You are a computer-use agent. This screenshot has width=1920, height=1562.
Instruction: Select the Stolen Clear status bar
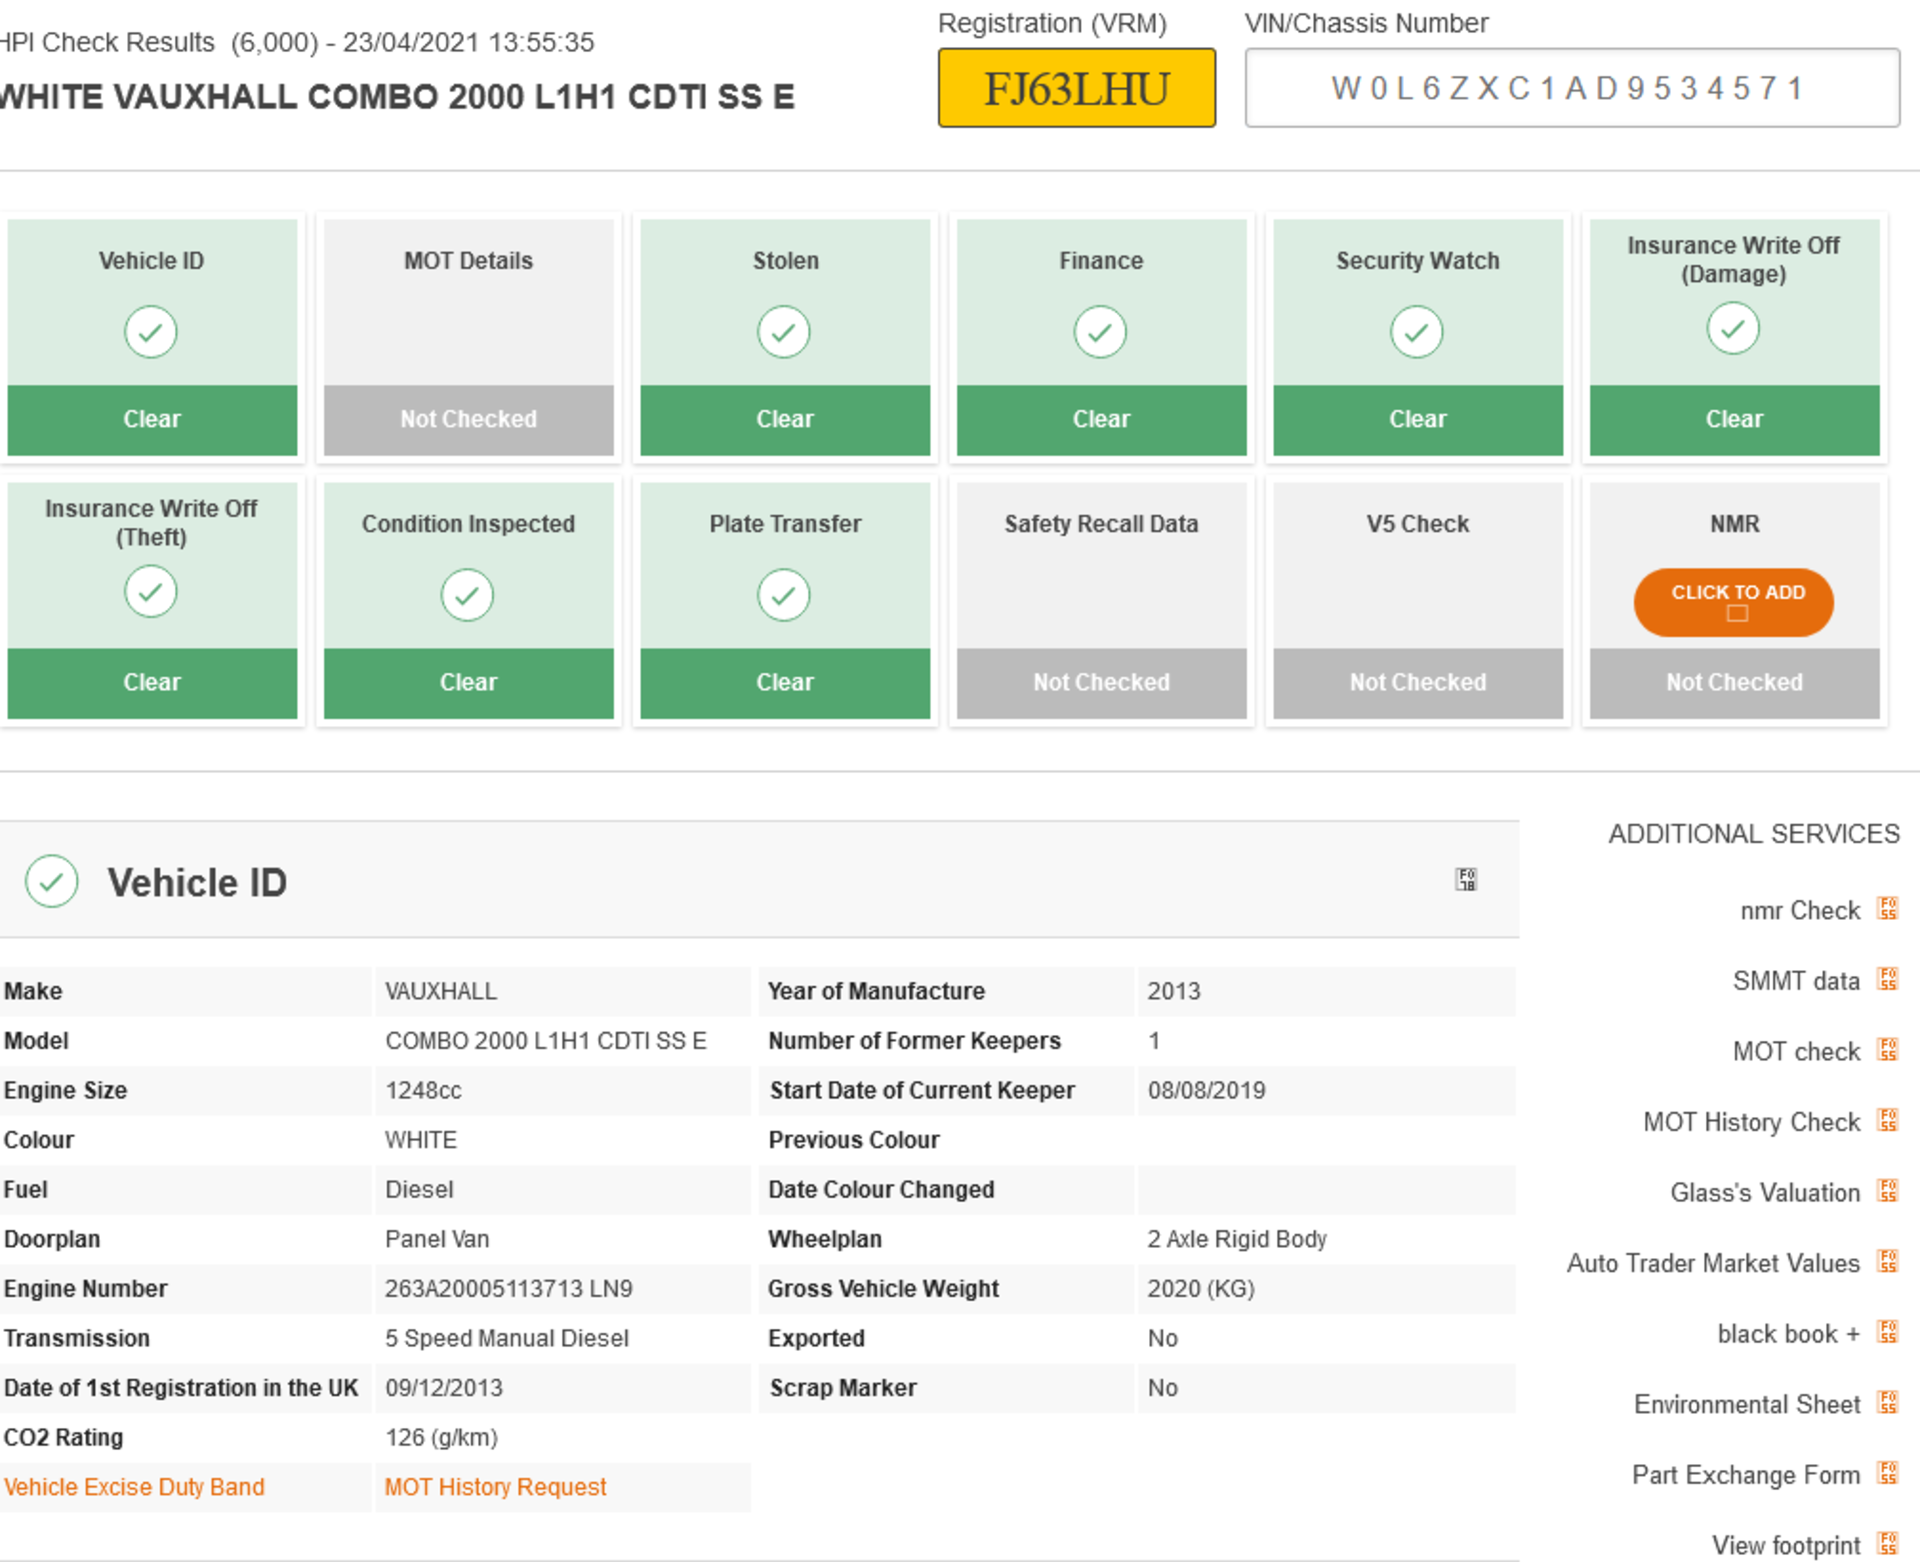[785, 420]
